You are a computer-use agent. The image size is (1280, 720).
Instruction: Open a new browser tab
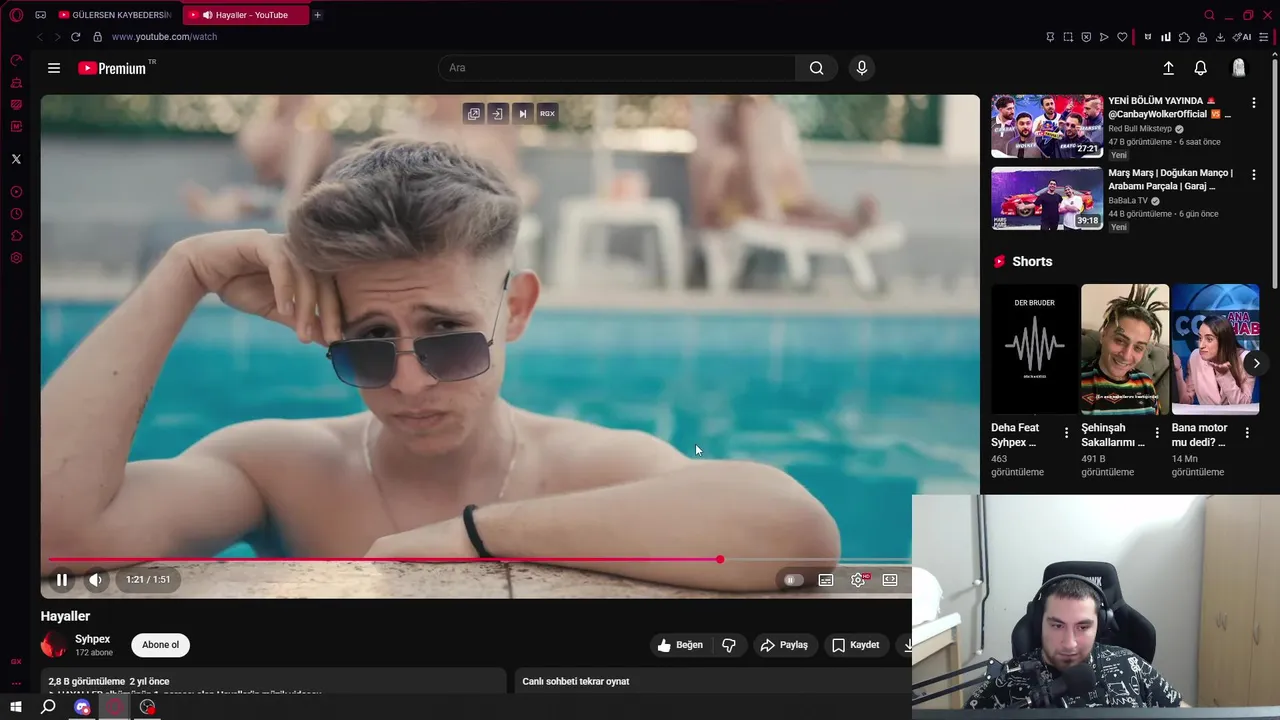point(318,15)
